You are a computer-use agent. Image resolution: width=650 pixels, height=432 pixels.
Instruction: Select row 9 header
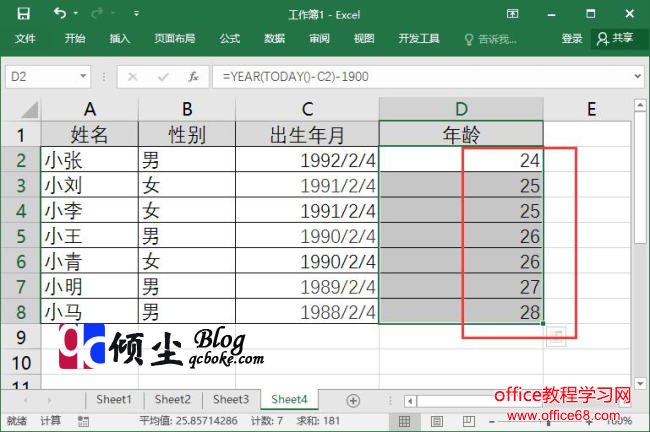20,337
